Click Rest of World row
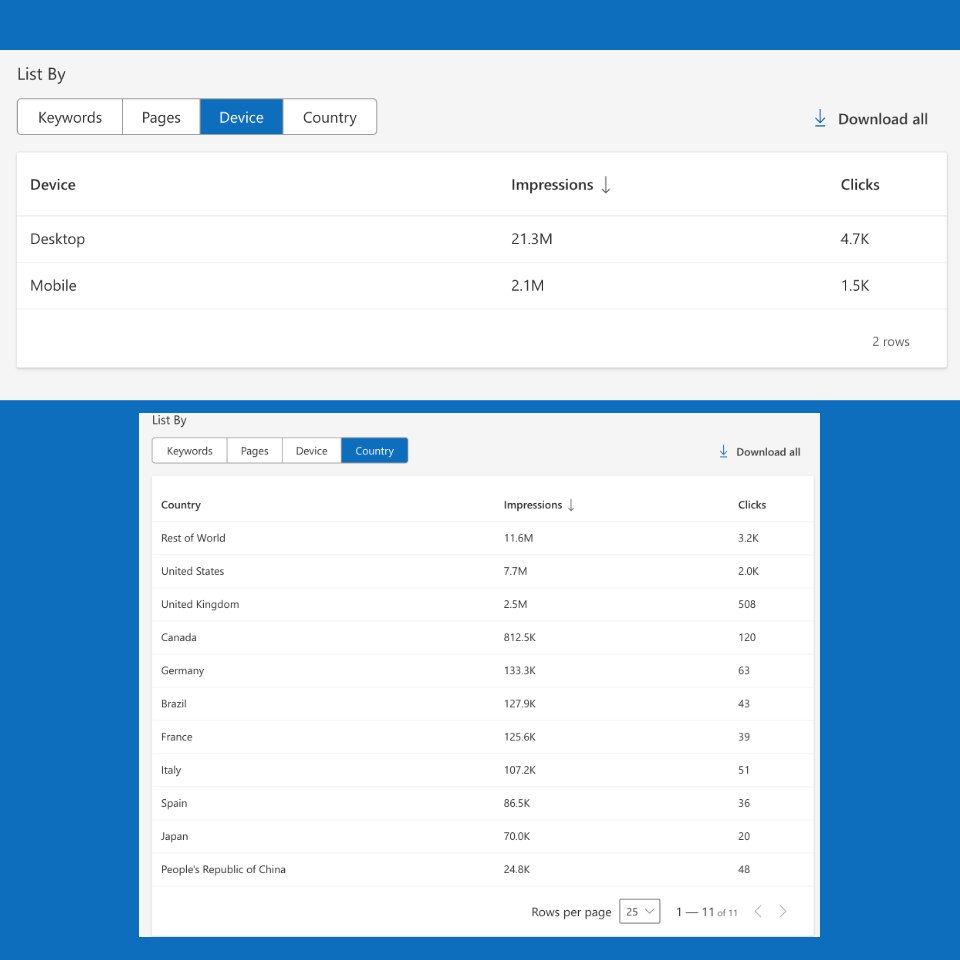Viewport: 960px width, 960px height. [x=482, y=538]
